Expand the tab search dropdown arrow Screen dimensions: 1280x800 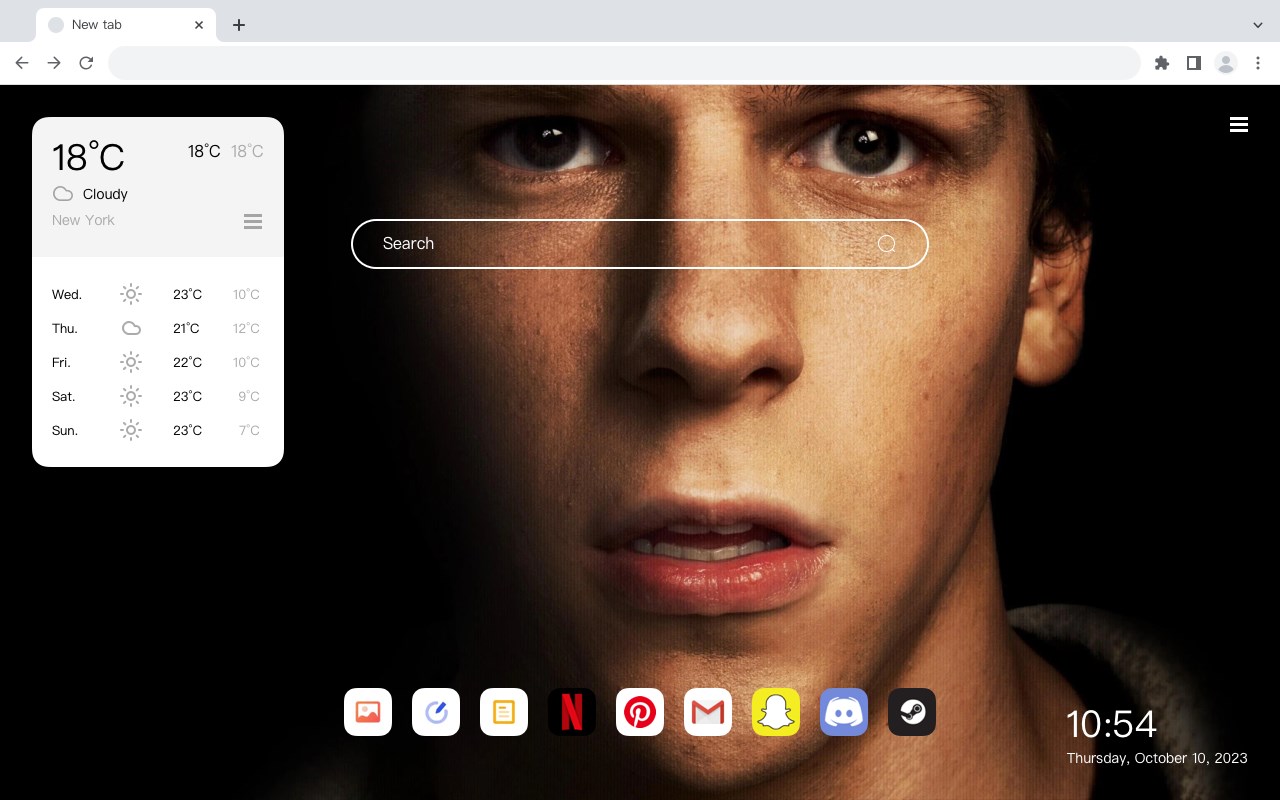click(1258, 25)
